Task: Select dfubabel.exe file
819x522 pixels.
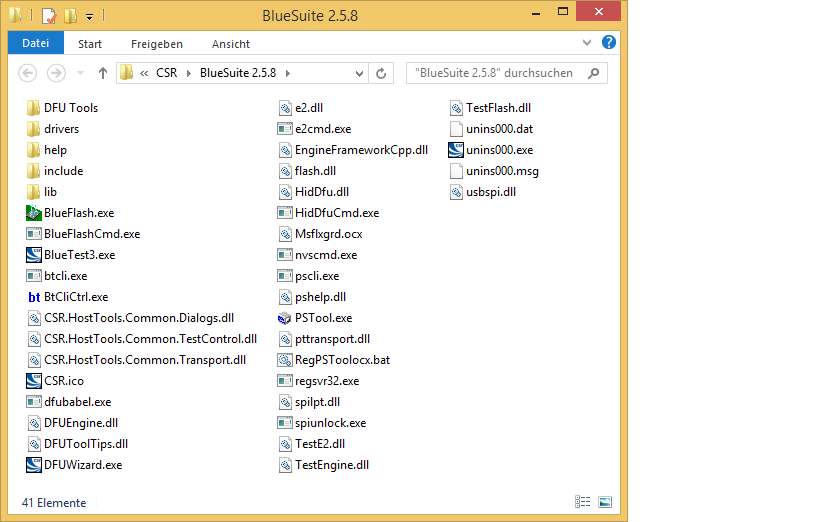Action: 68,402
